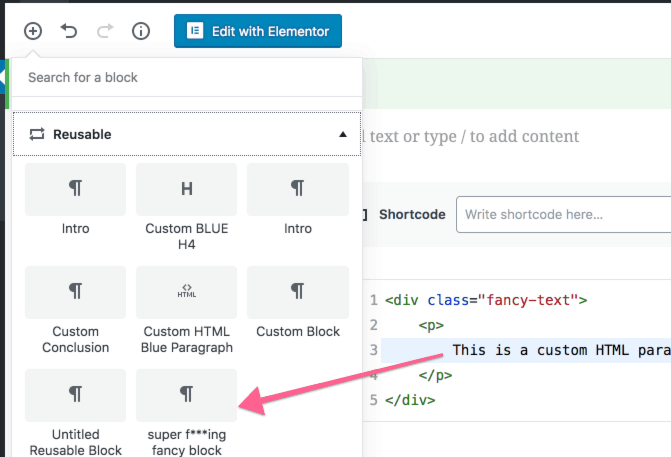Open the content structure info icon
The height and width of the screenshot is (457, 671).
141,31
